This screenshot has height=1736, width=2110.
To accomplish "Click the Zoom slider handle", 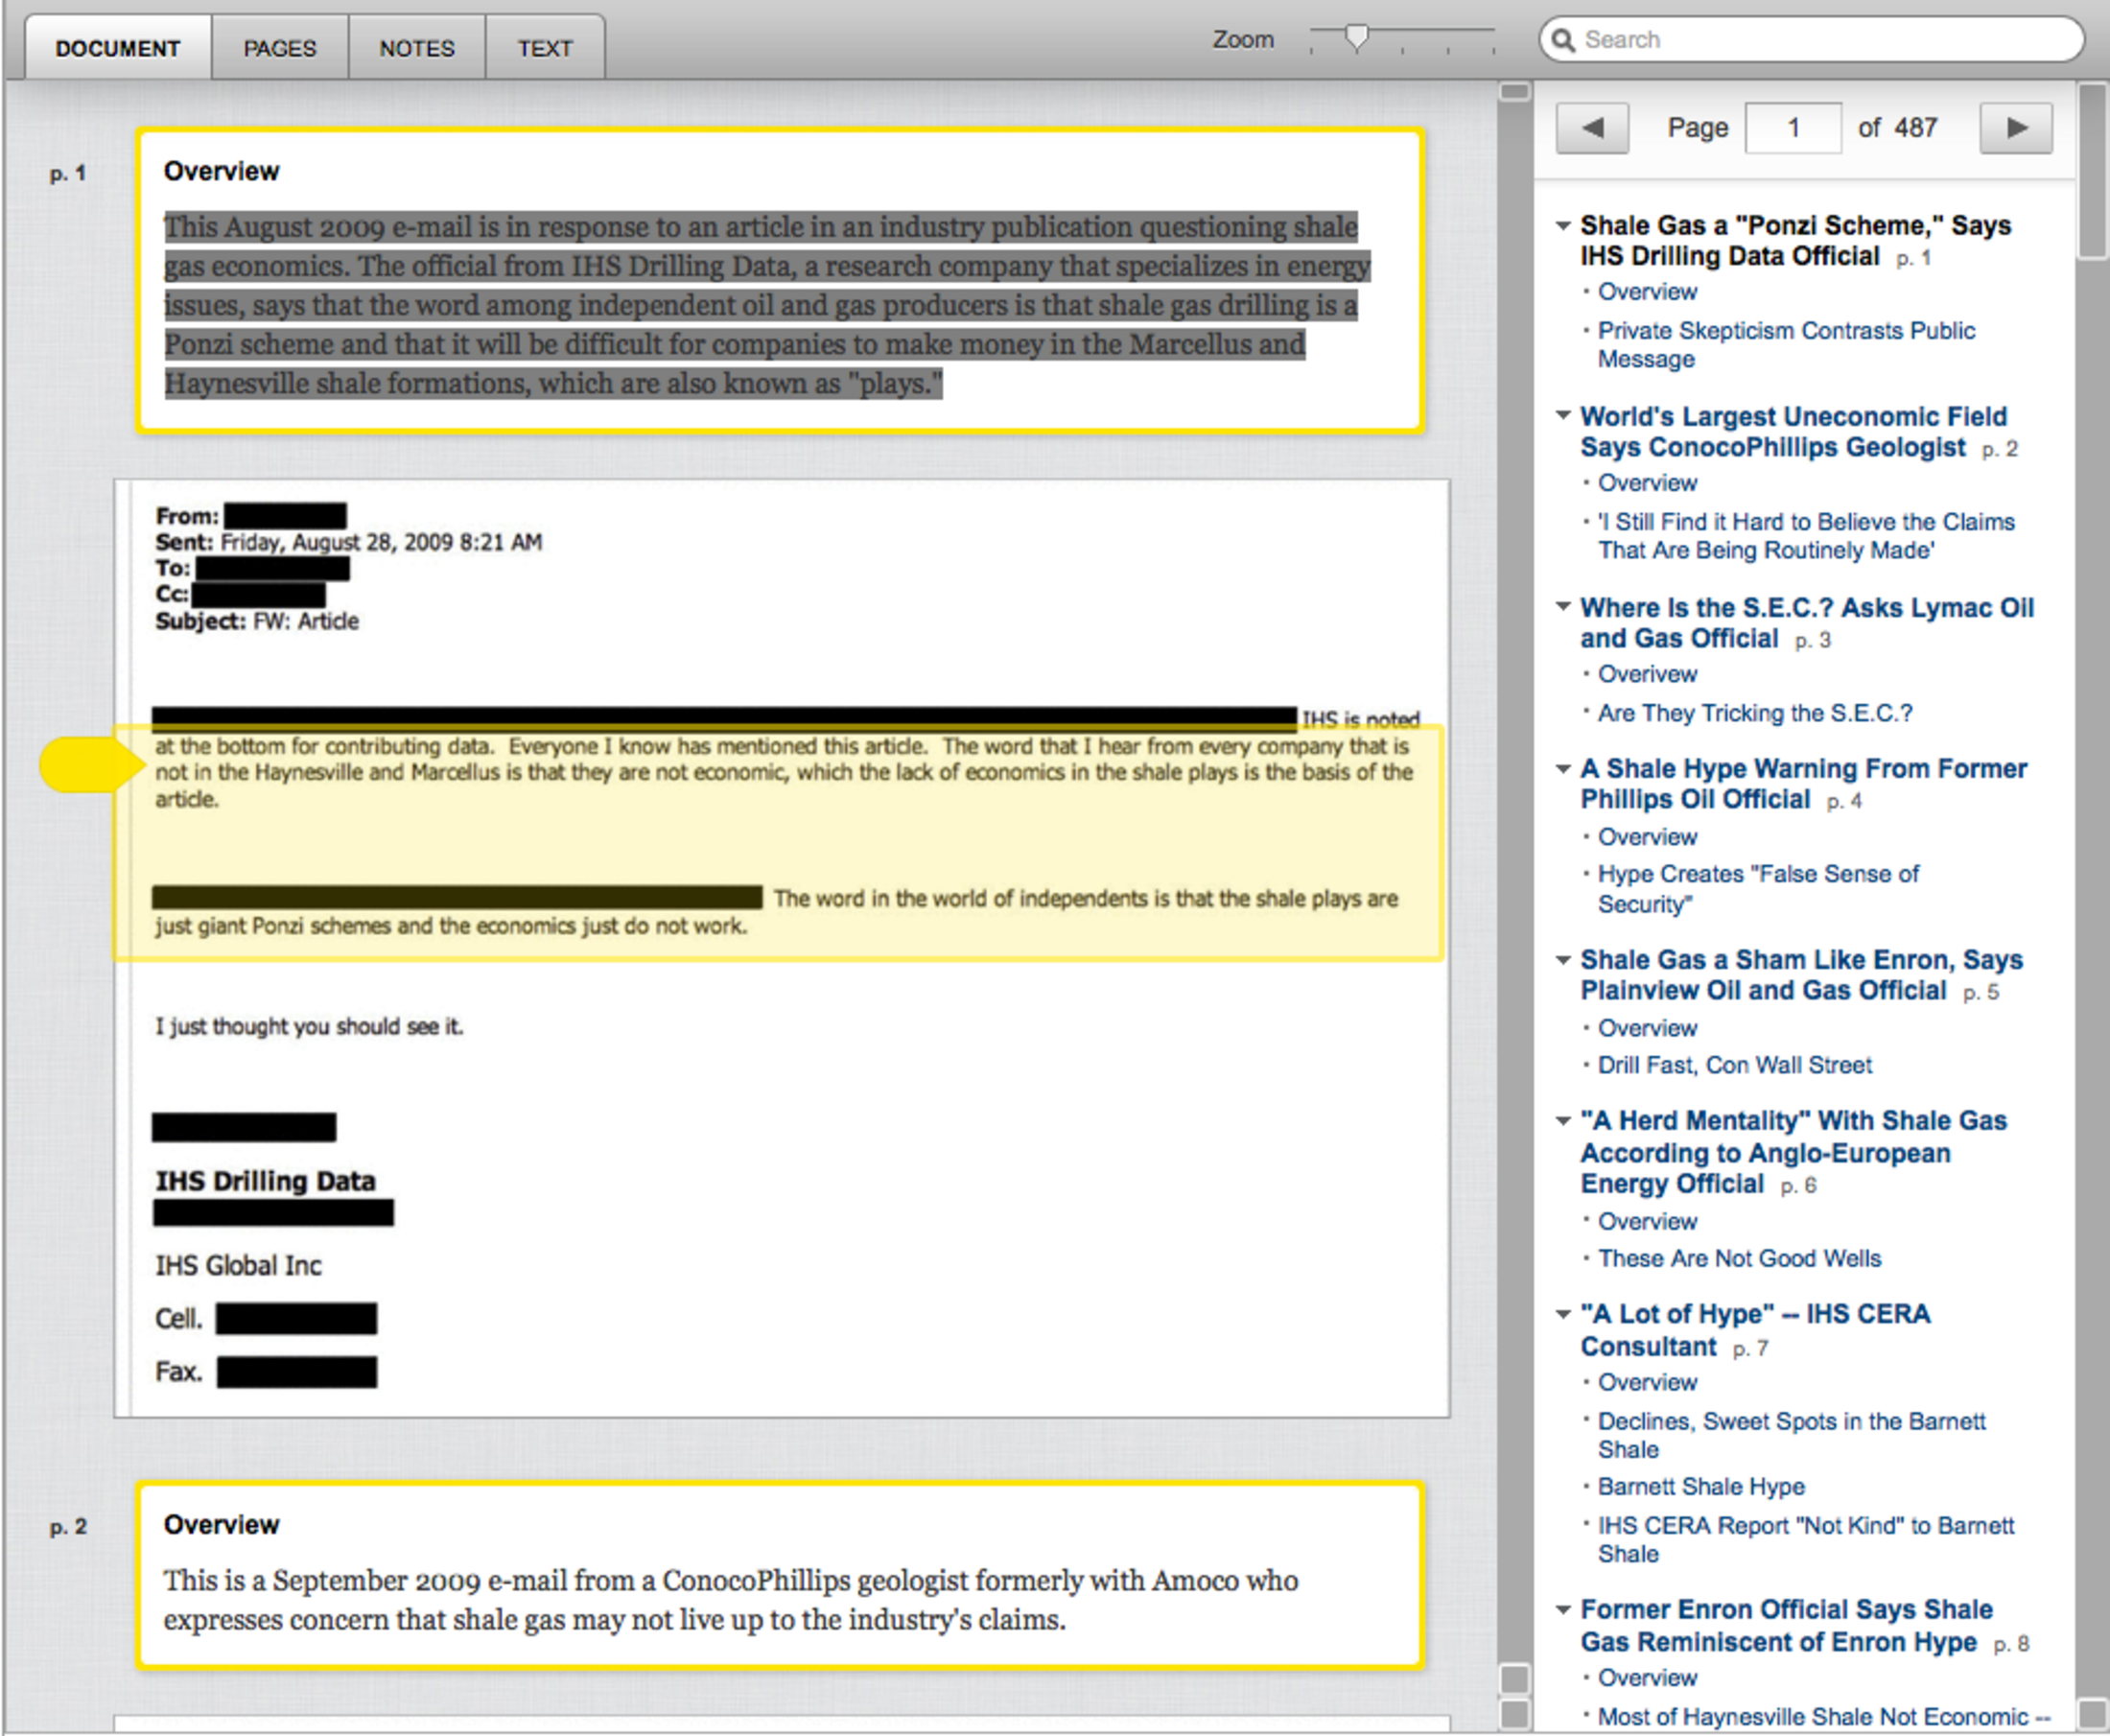I will [x=1356, y=38].
